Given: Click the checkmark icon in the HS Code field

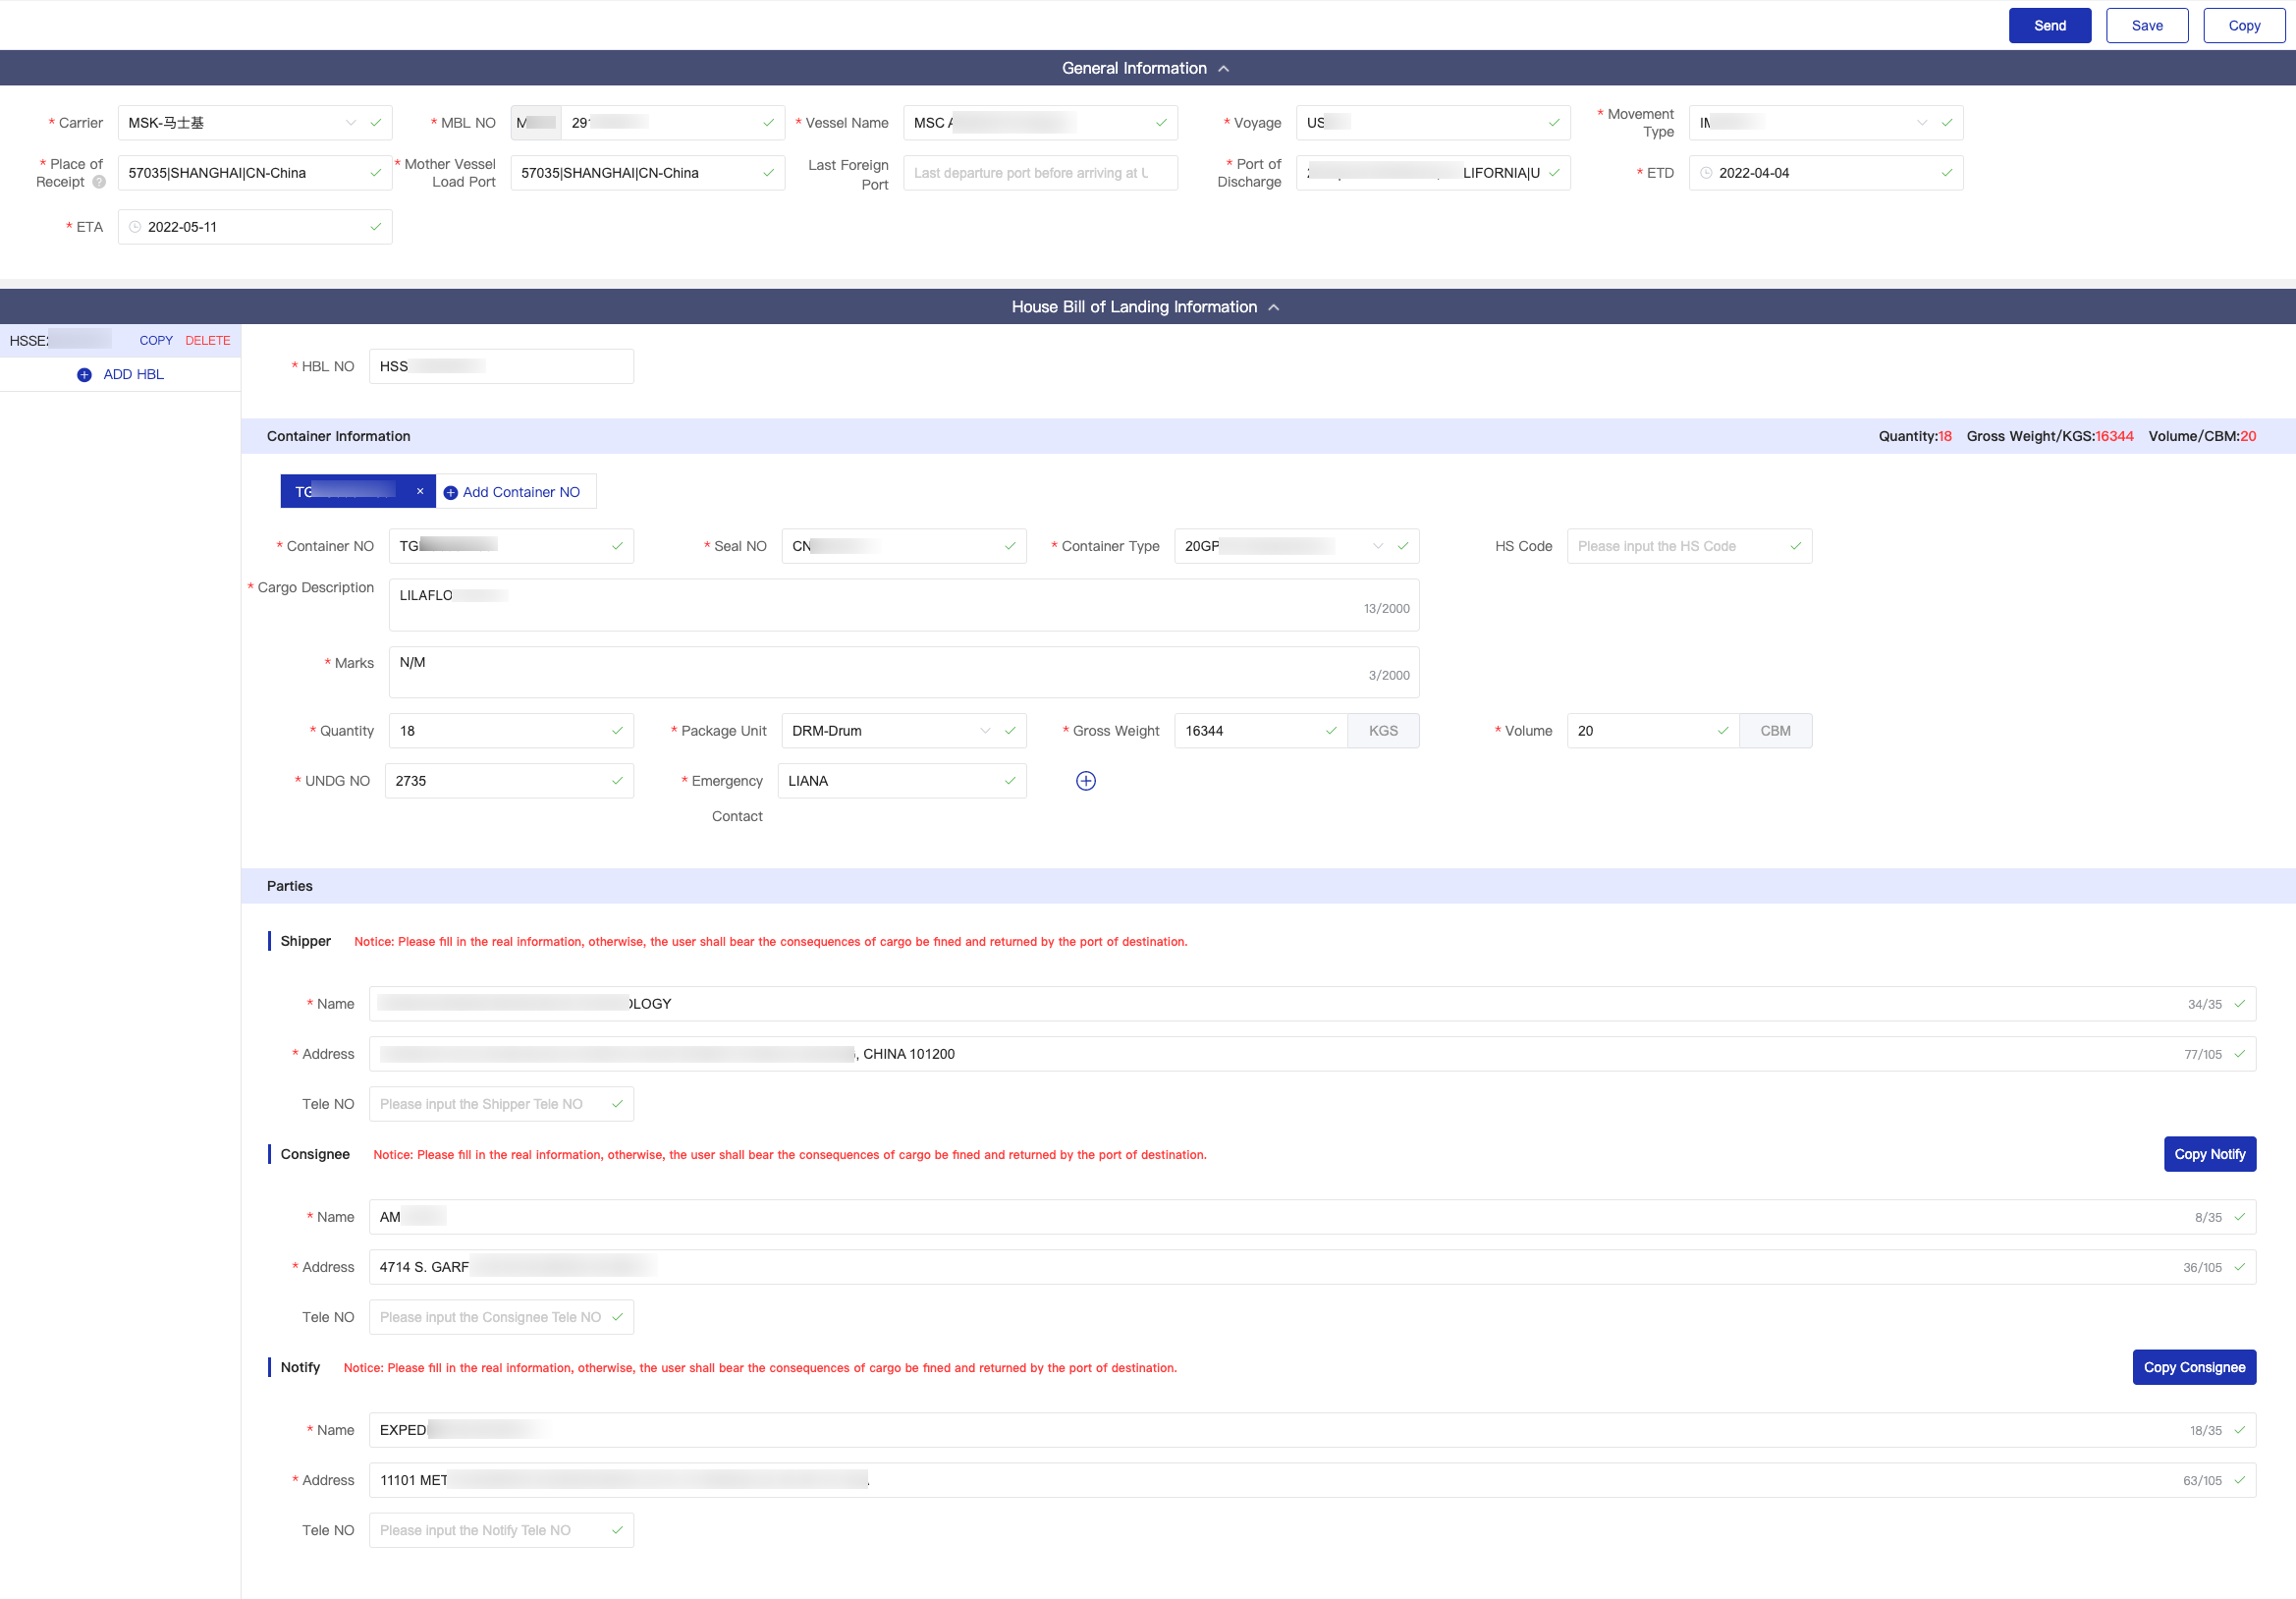Looking at the screenshot, I should [x=1795, y=546].
